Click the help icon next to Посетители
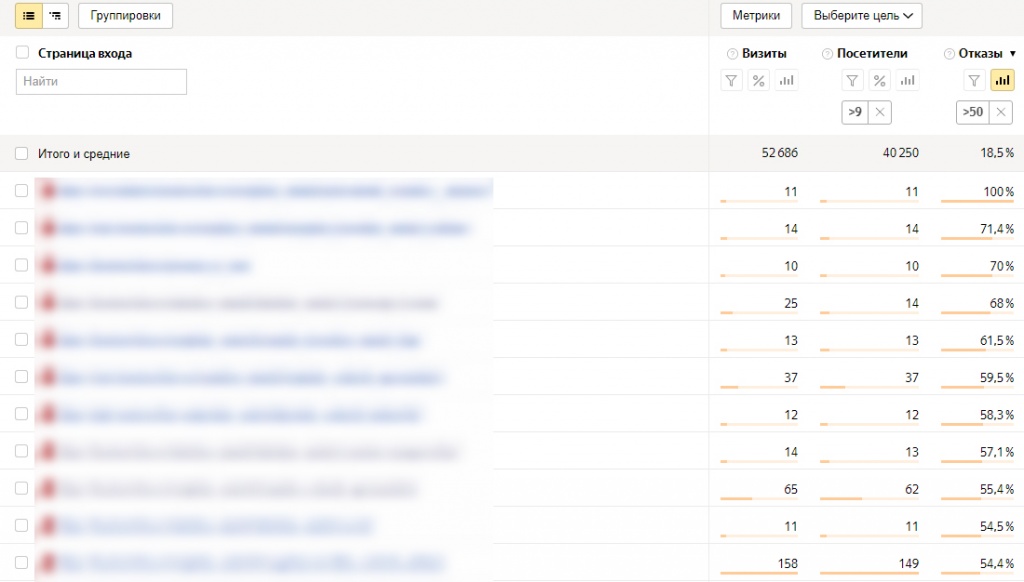The image size is (1024, 582). coord(827,54)
